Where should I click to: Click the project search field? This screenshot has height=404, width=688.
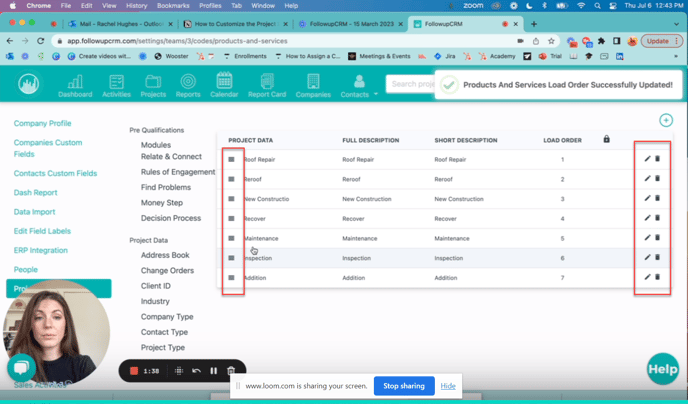click(x=411, y=84)
